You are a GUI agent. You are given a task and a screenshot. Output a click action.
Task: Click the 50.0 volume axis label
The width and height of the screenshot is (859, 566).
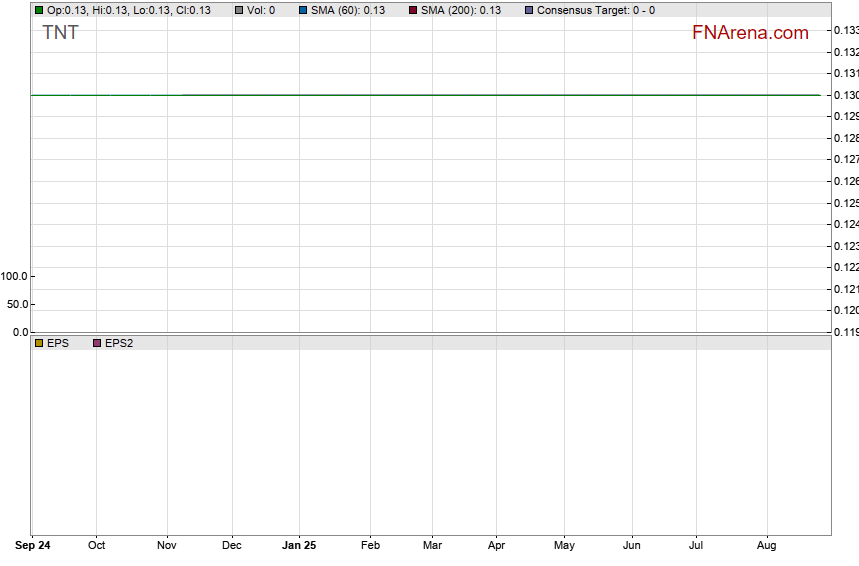click(17, 304)
